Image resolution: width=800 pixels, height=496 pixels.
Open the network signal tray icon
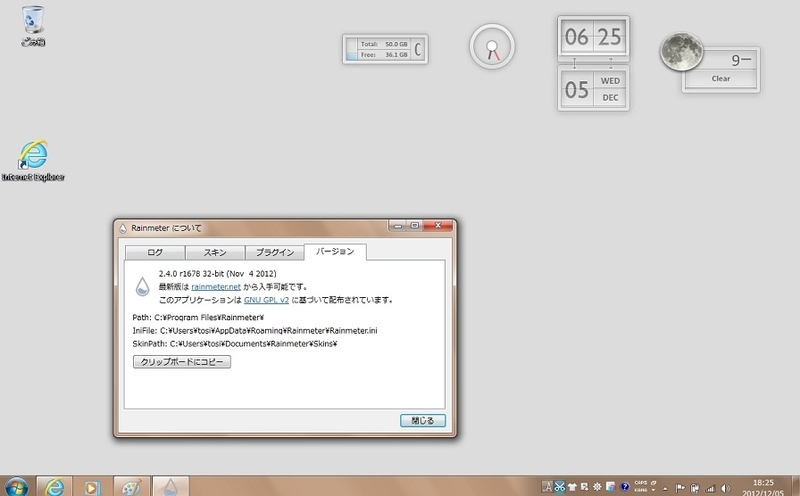coord(710,488)
